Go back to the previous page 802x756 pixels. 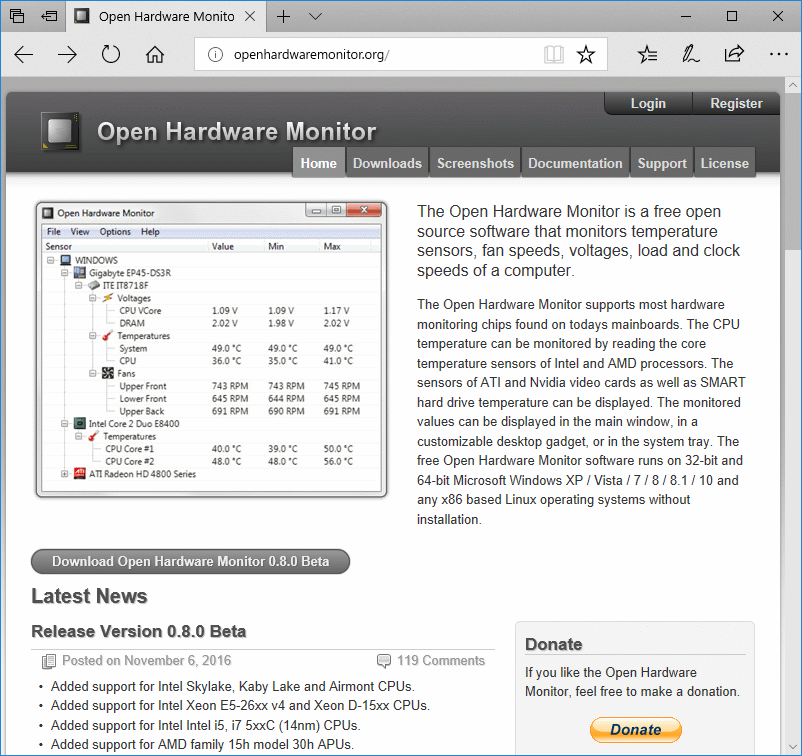pos(24,54)
